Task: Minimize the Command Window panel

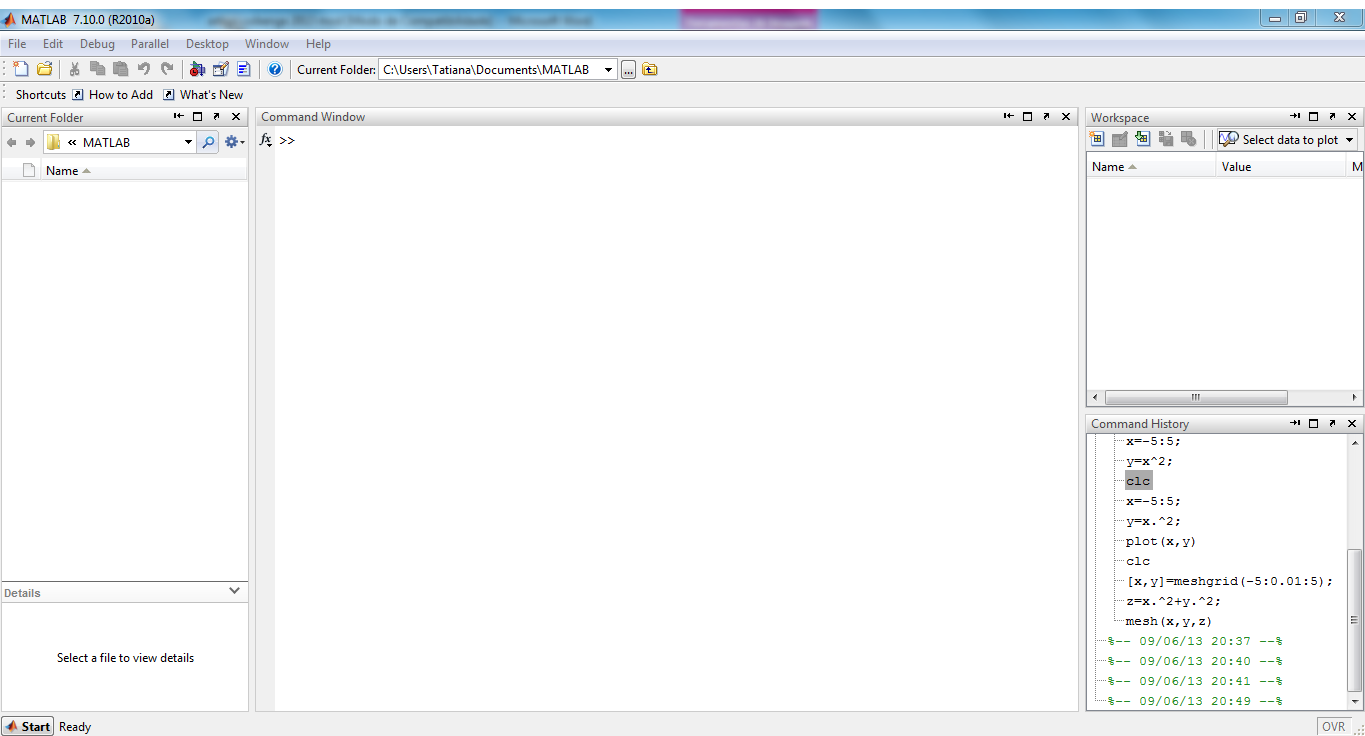Action: tap(1009, 117)
